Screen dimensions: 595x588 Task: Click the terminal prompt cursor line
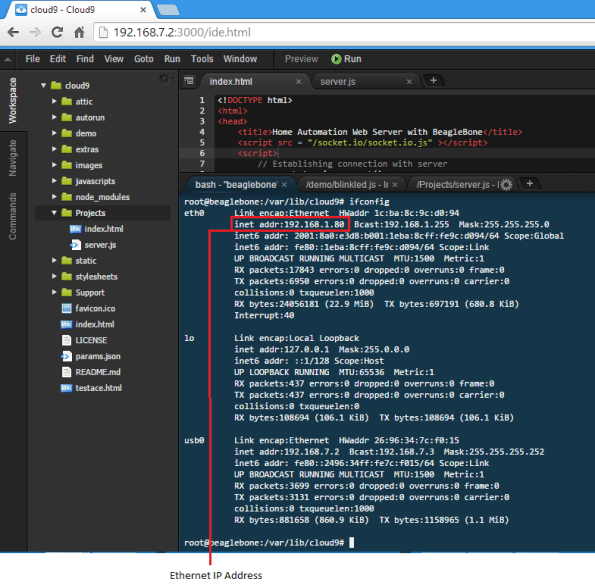(269, 542)
